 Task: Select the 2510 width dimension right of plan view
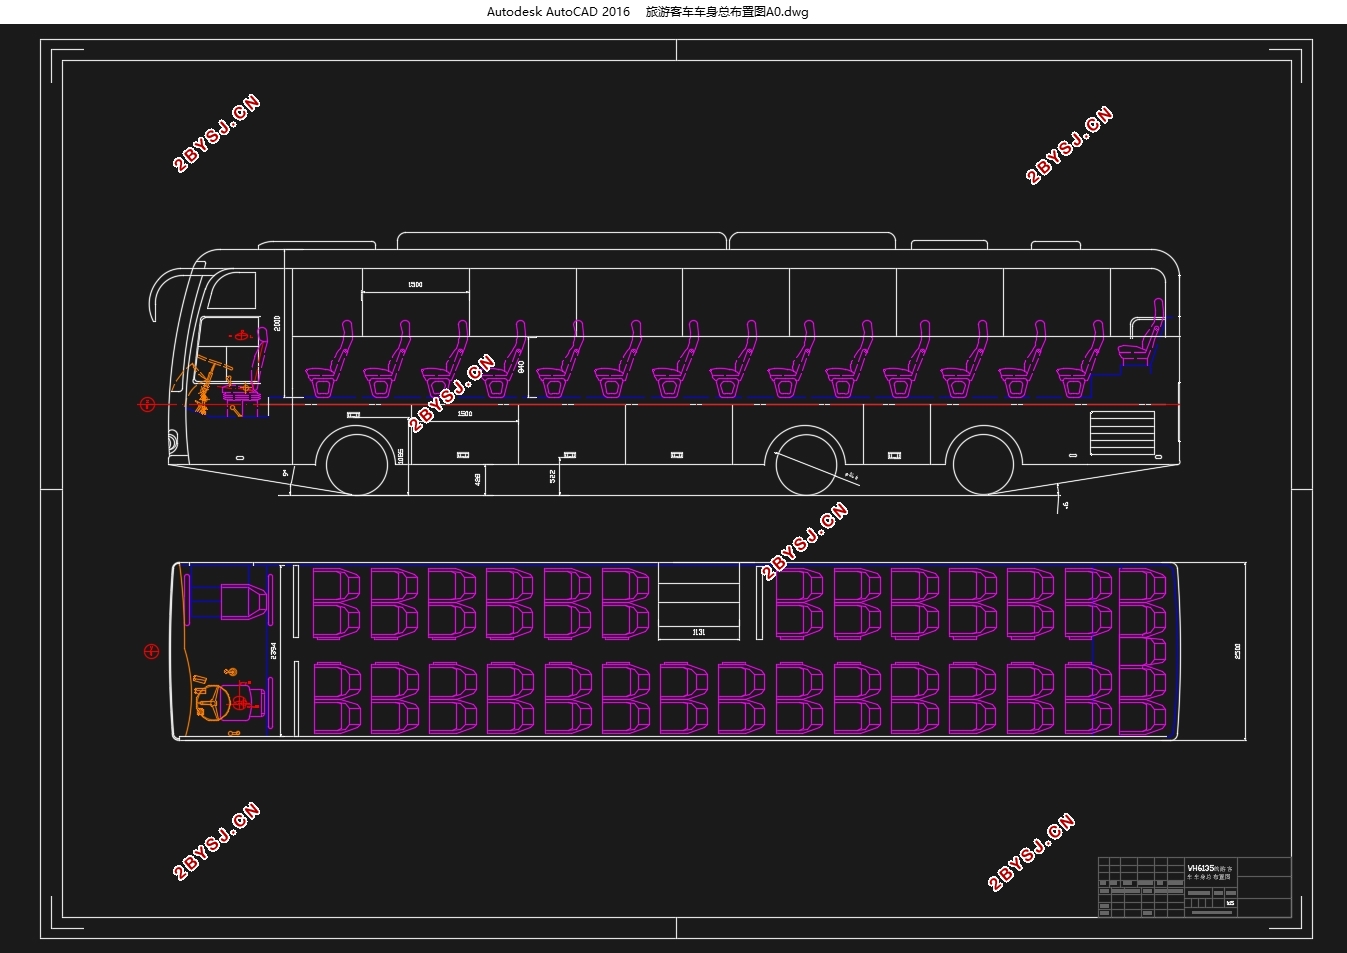click(x=1237, y=651)
